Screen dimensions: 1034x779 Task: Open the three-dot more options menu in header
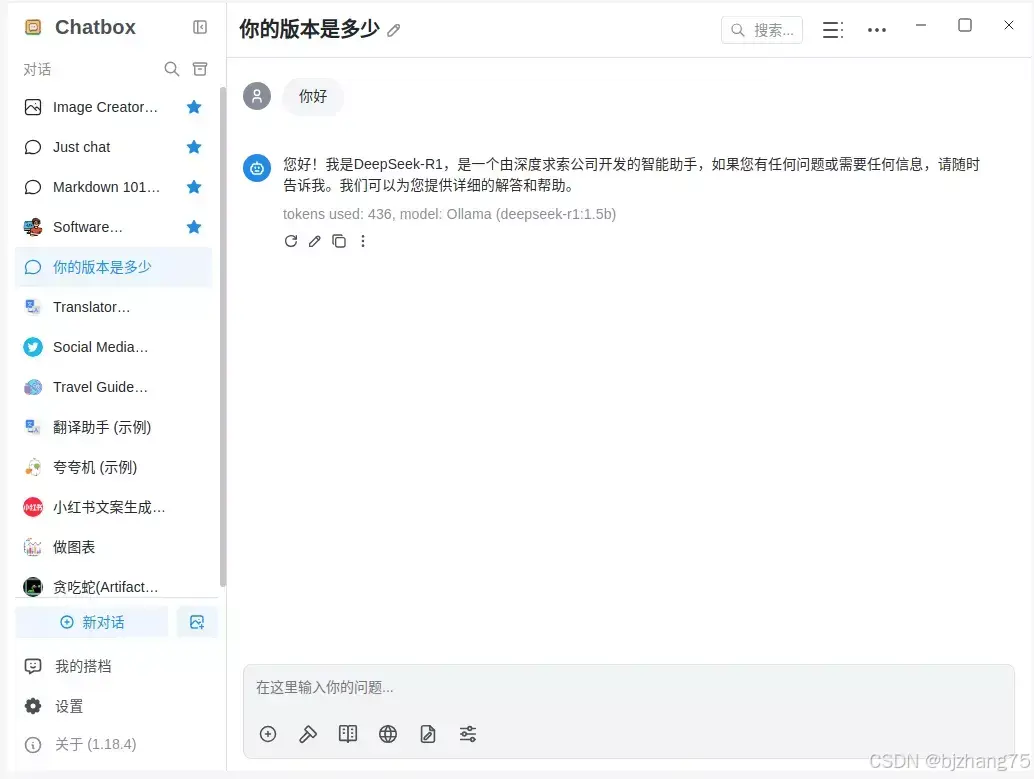(877, 30)
